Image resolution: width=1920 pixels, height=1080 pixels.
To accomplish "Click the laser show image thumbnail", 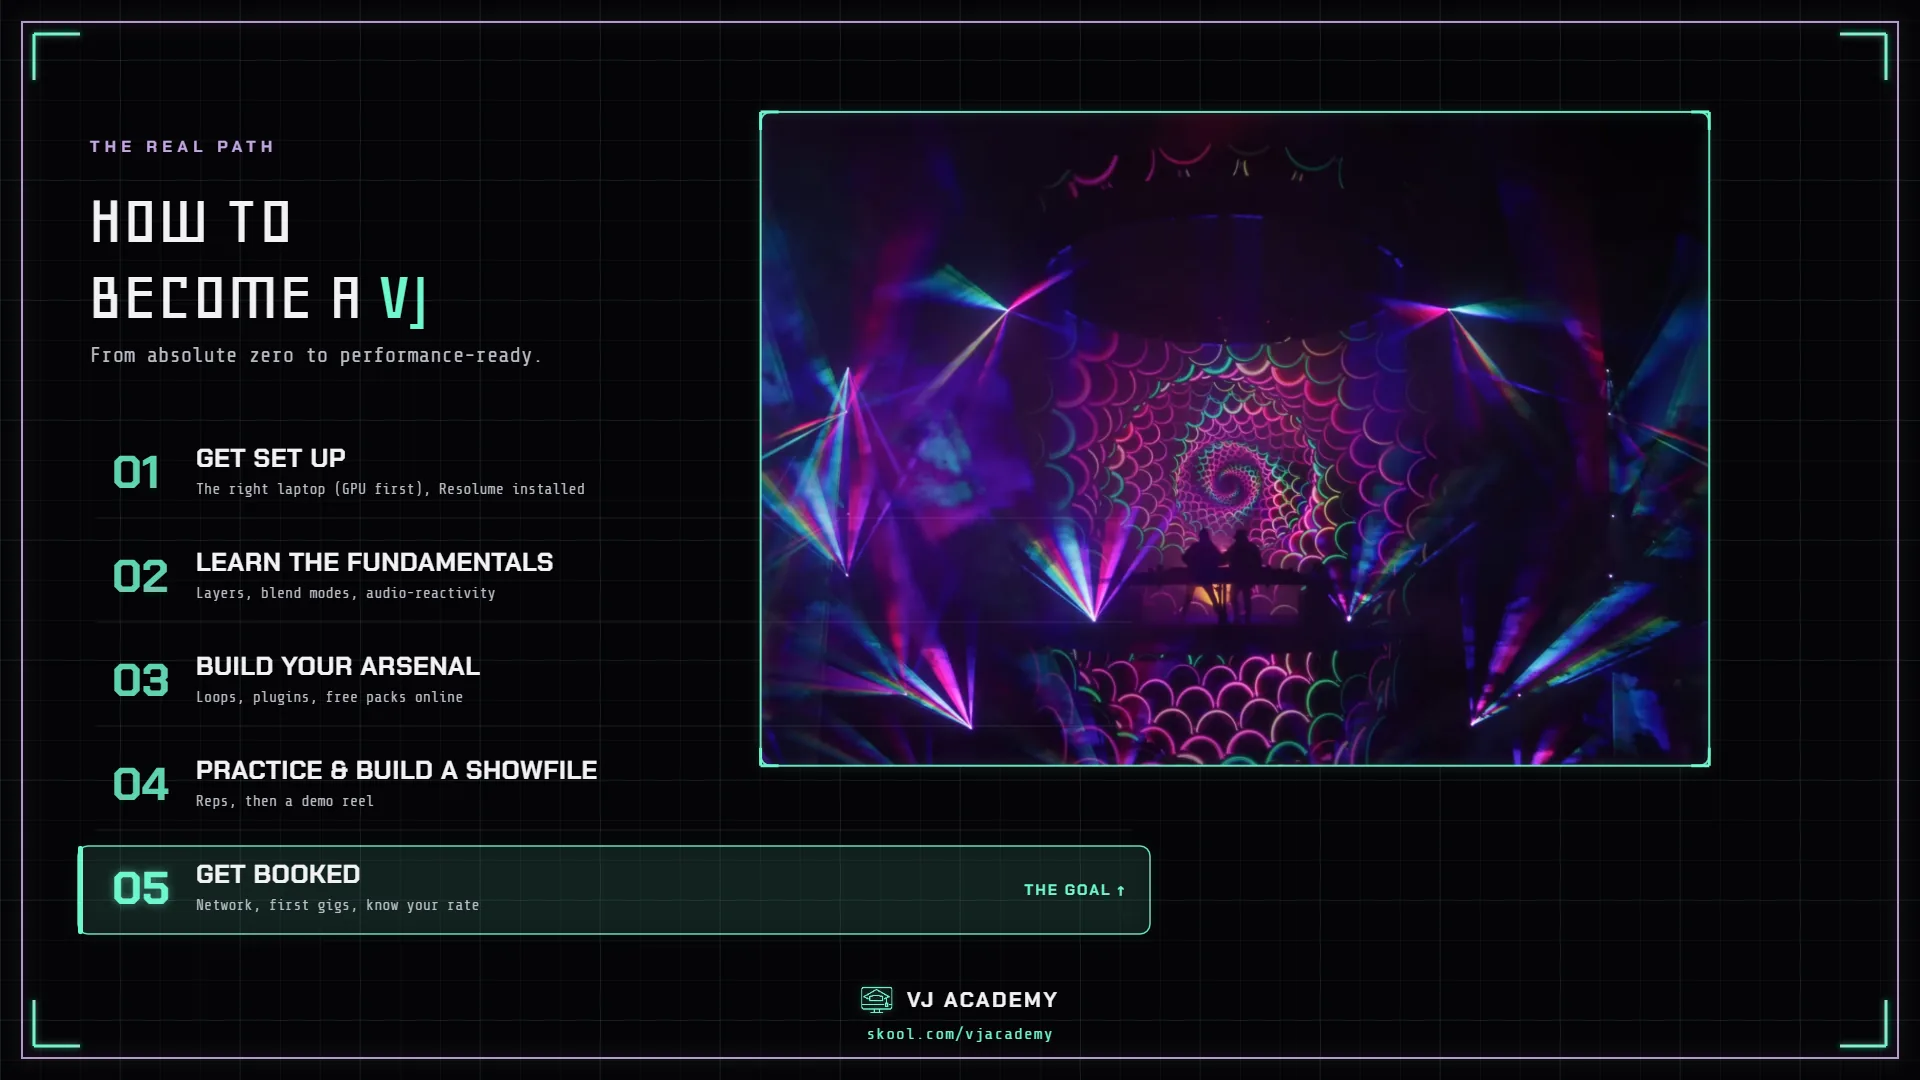I will click(1235, 439).
